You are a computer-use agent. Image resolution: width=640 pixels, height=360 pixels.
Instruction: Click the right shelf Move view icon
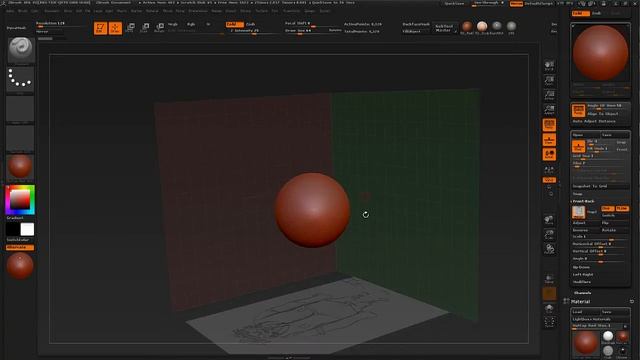click(549, 221)
